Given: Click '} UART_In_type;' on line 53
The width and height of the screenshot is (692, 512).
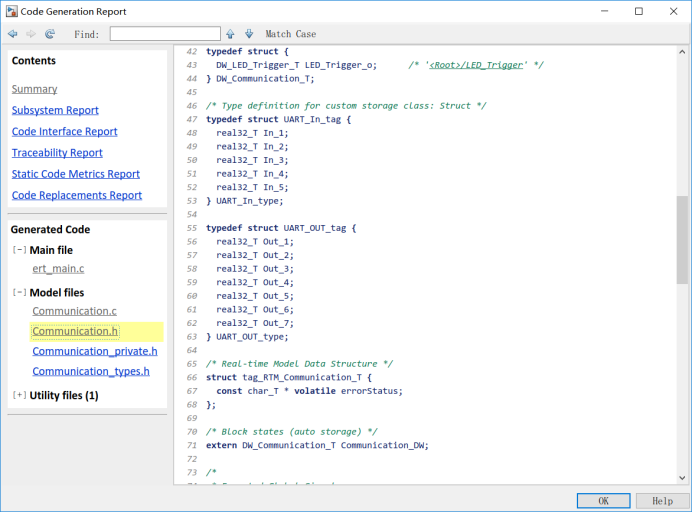Looking at the screenshot, I should pos(244,201).
